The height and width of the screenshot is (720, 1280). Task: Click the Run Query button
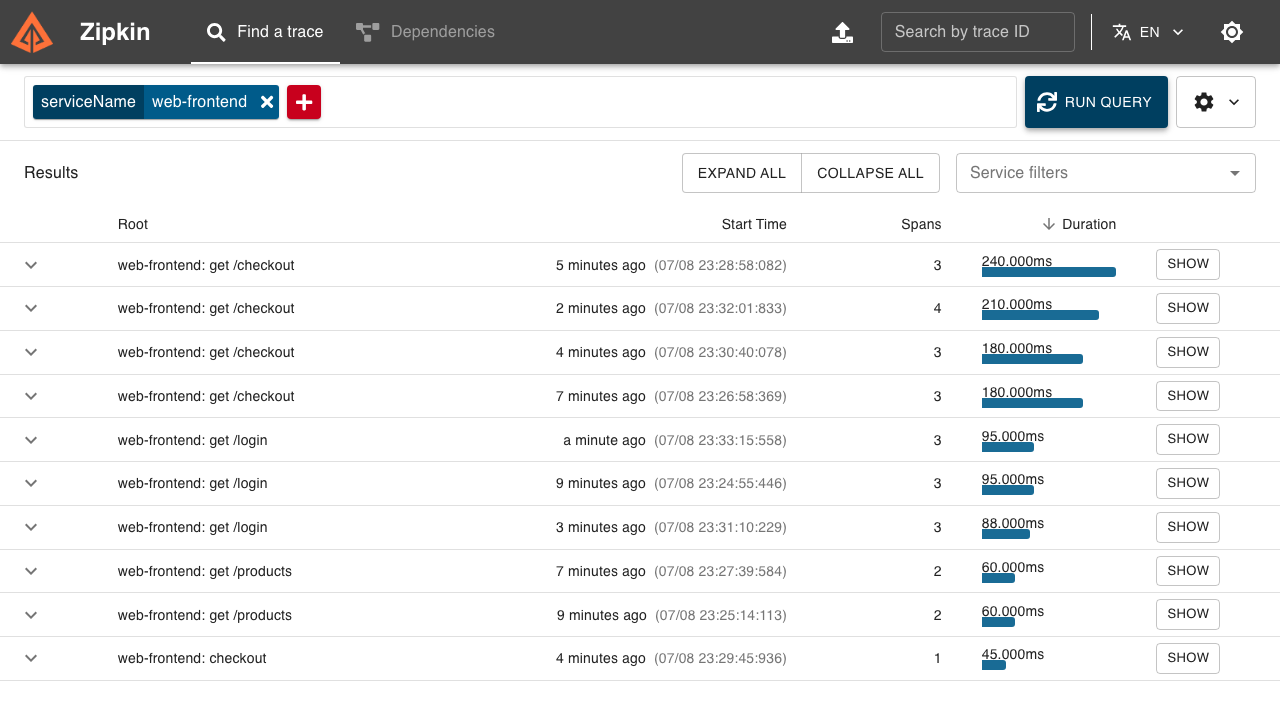[x=1096, y=102]
